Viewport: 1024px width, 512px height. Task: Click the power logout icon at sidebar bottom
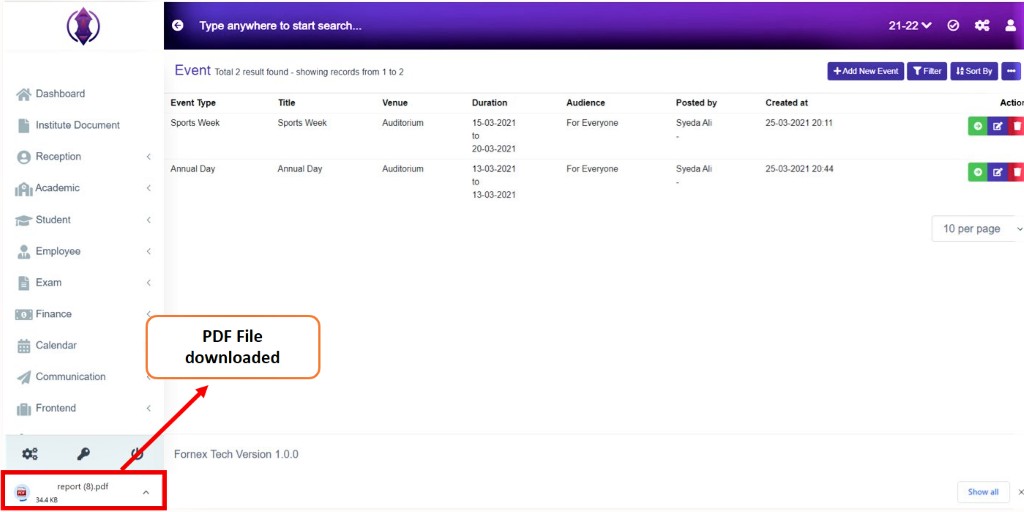pos(136,454)
